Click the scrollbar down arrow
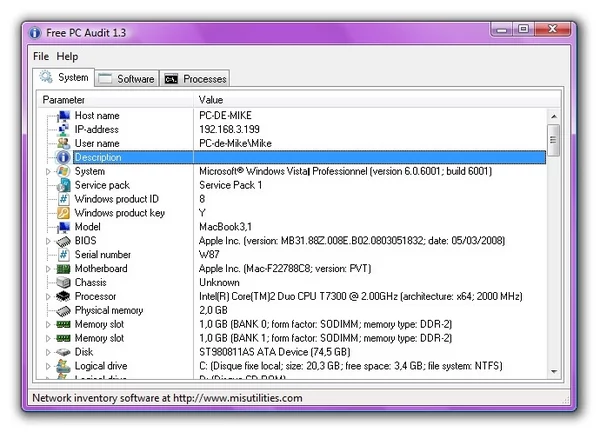This screenshot has width=600, height=432. click(x=554, y=372)
